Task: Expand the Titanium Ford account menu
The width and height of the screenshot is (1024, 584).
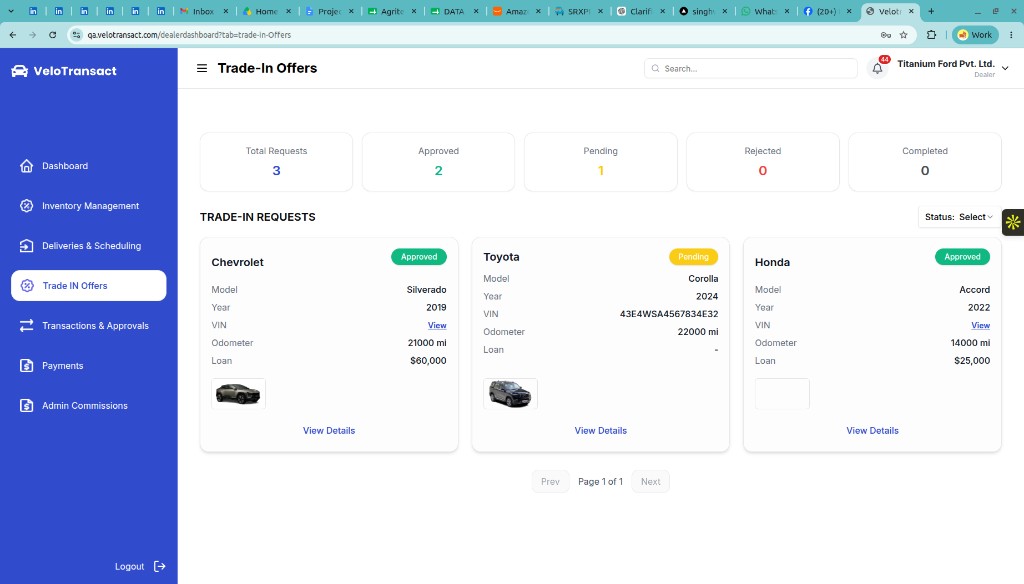Action: 1005,68
